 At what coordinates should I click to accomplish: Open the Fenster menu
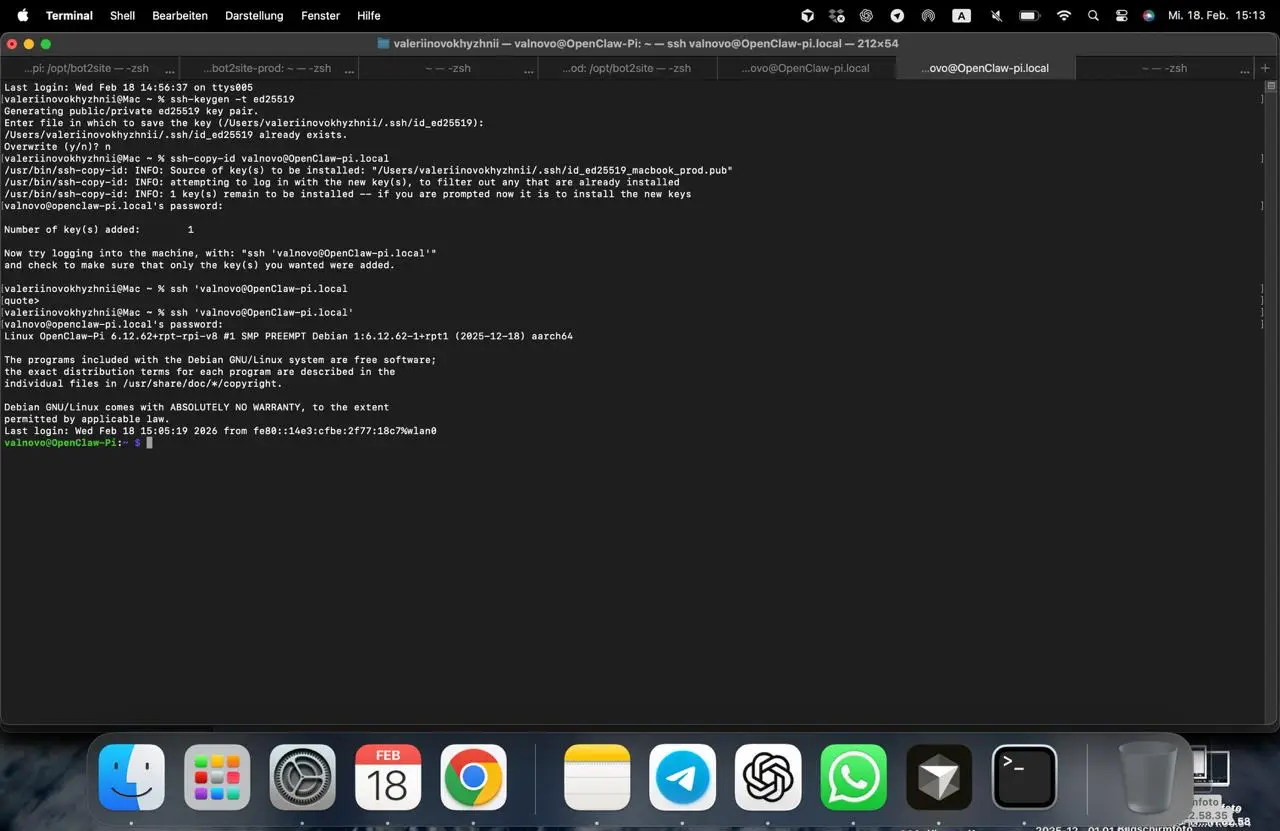pos(320,16)
